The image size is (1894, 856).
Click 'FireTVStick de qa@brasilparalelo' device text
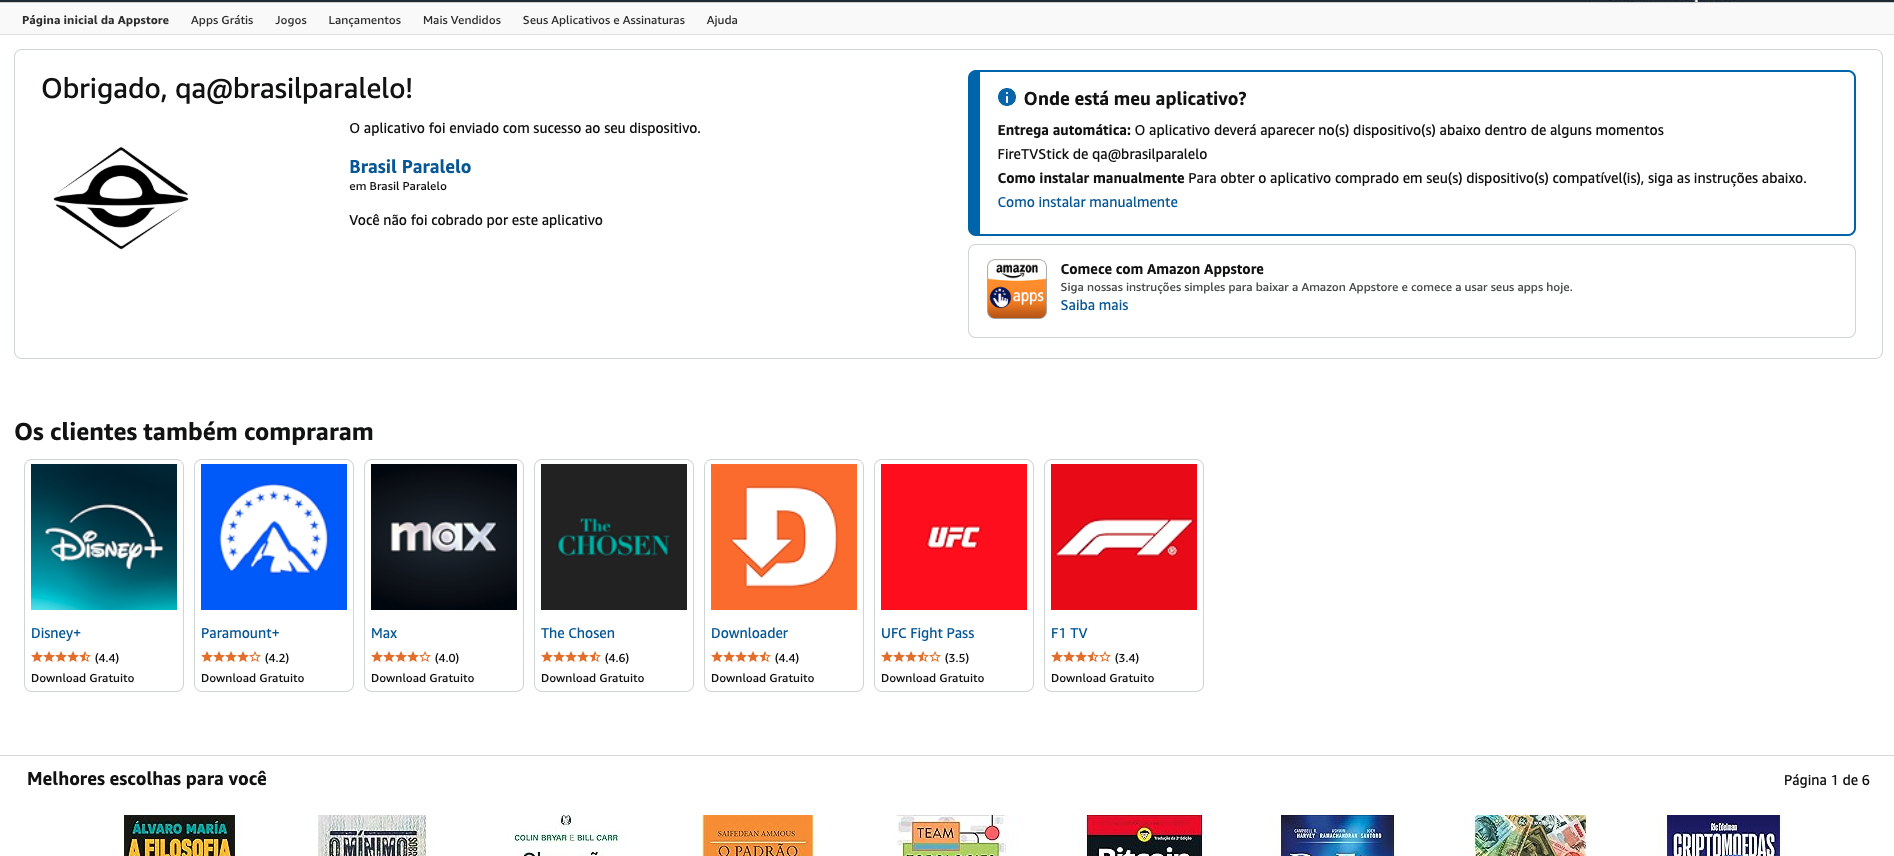tap(1102, 154)
